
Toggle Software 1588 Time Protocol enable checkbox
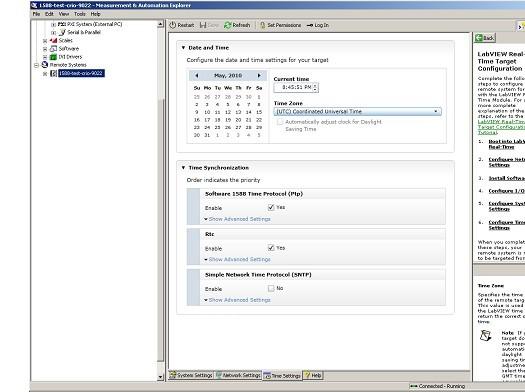(x=271, y=208)
